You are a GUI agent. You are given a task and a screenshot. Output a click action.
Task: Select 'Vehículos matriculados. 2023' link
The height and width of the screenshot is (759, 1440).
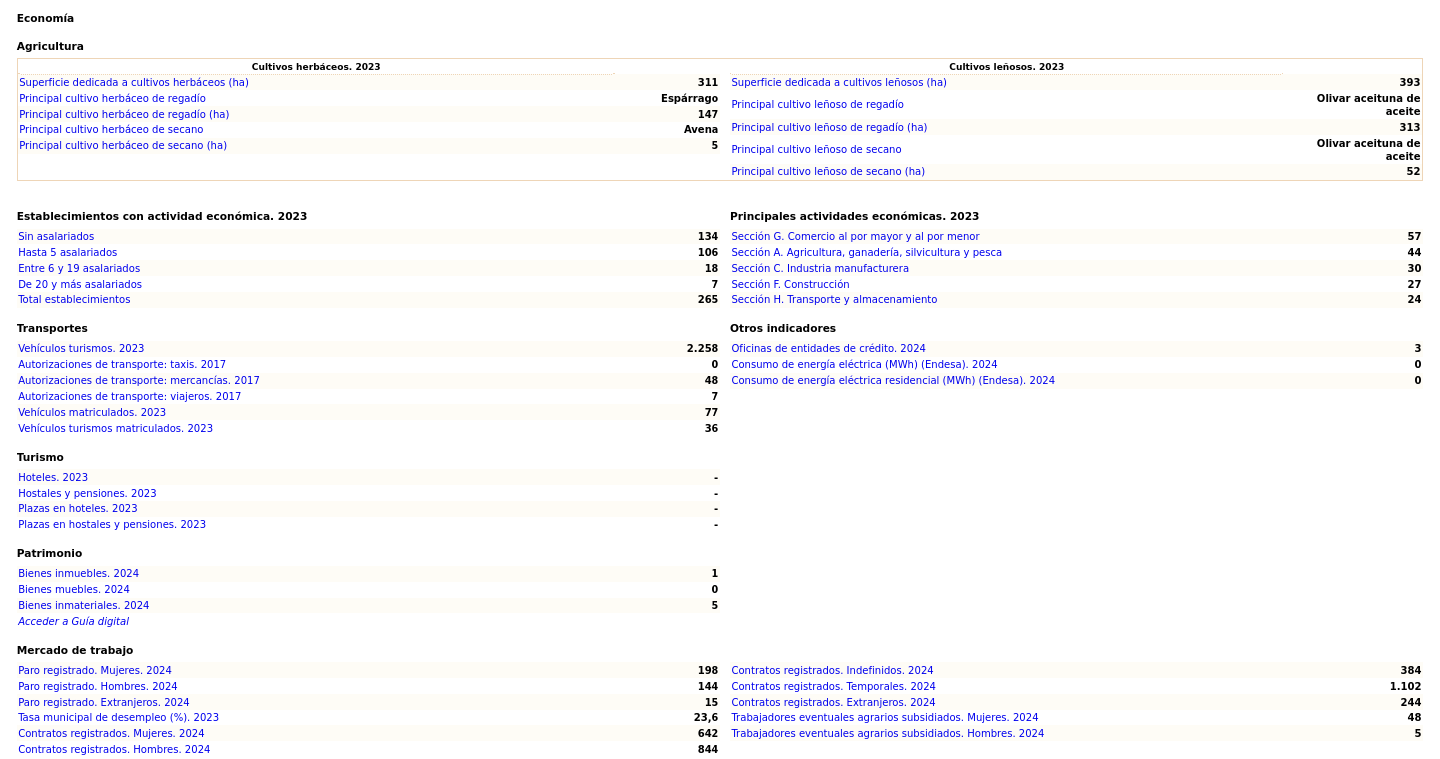click(92, 413)
